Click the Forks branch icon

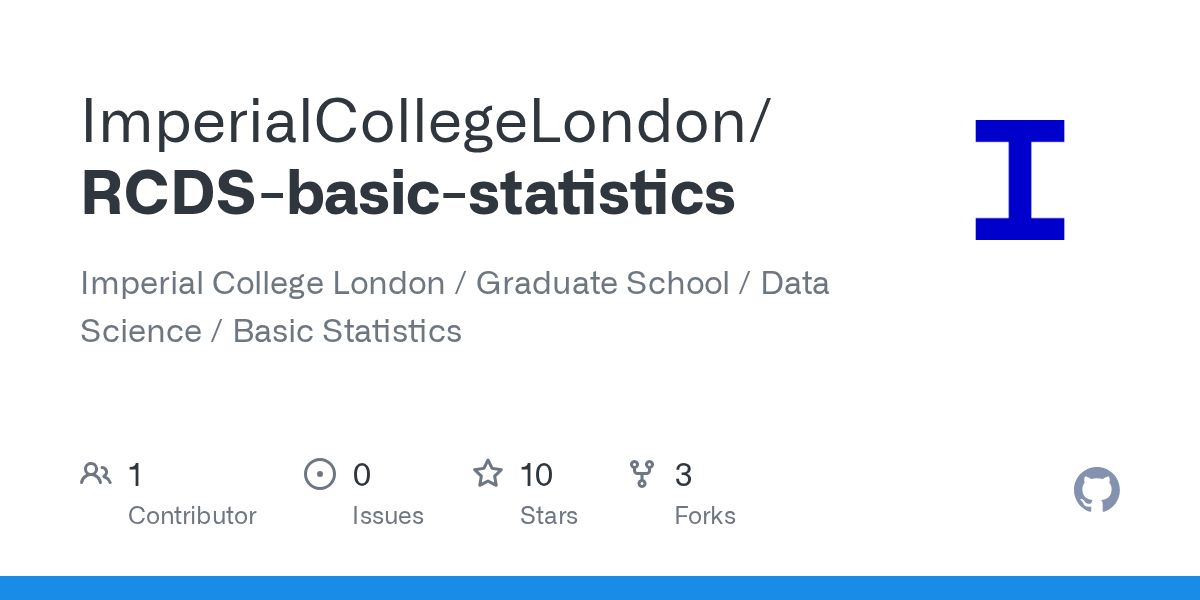tap(642, 474)
